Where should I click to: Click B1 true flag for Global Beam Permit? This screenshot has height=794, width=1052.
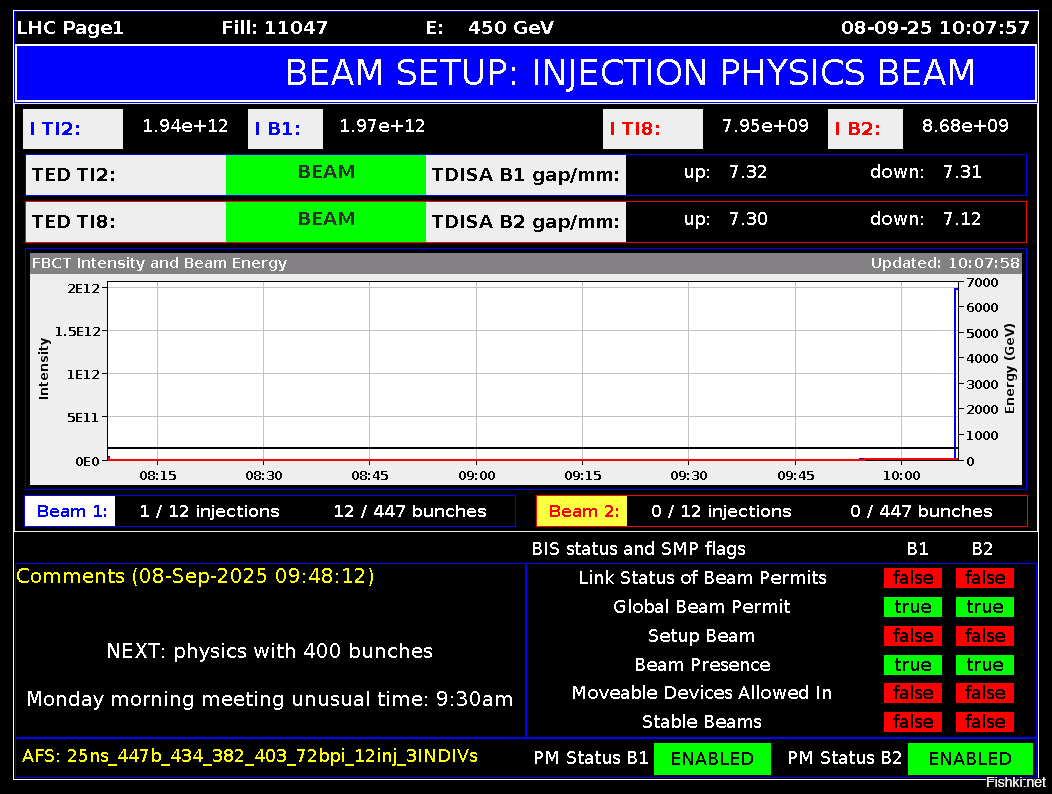pos(912,607)
